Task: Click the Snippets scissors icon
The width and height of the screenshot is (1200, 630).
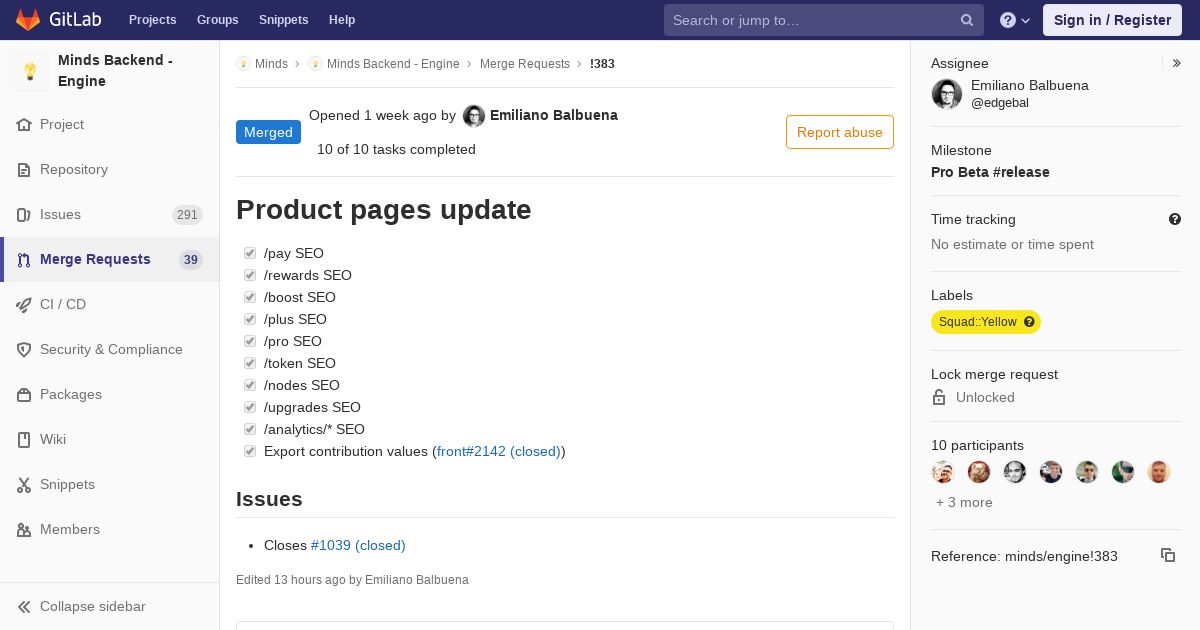Action: (24, 485)
